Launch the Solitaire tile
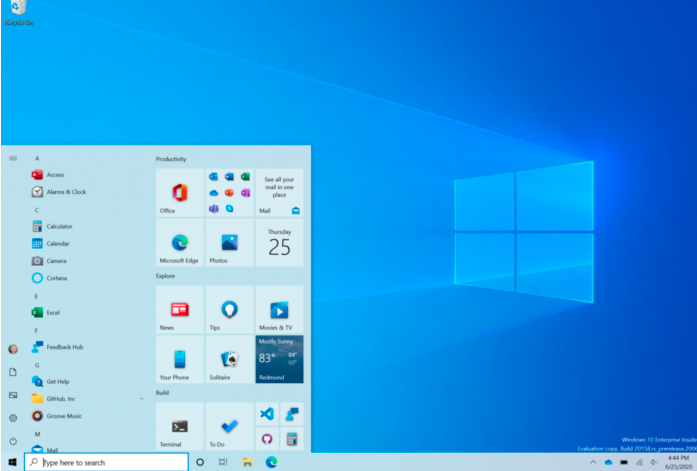Image resolution: width=697 pixels, height=471 pixels. [x=229, y=359]
